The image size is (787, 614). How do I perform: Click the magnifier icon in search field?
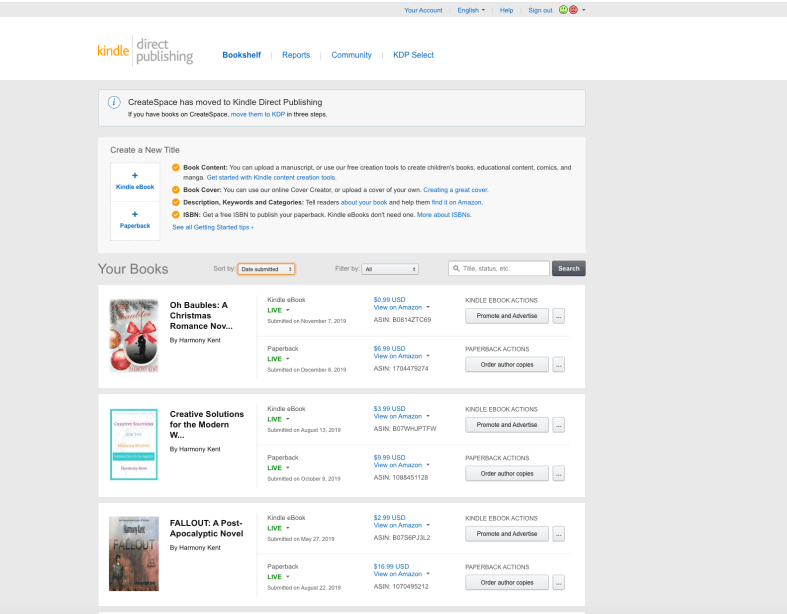456,269
